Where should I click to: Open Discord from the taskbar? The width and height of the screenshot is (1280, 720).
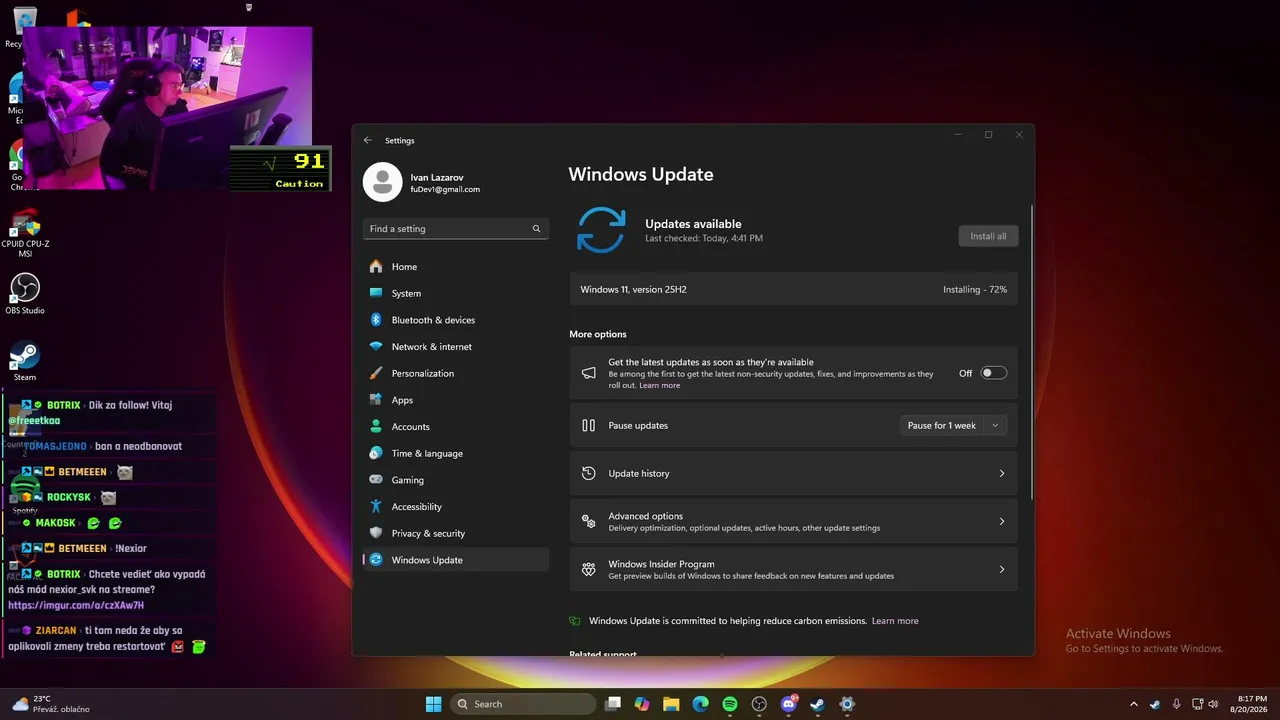click(x=788, y=704)
